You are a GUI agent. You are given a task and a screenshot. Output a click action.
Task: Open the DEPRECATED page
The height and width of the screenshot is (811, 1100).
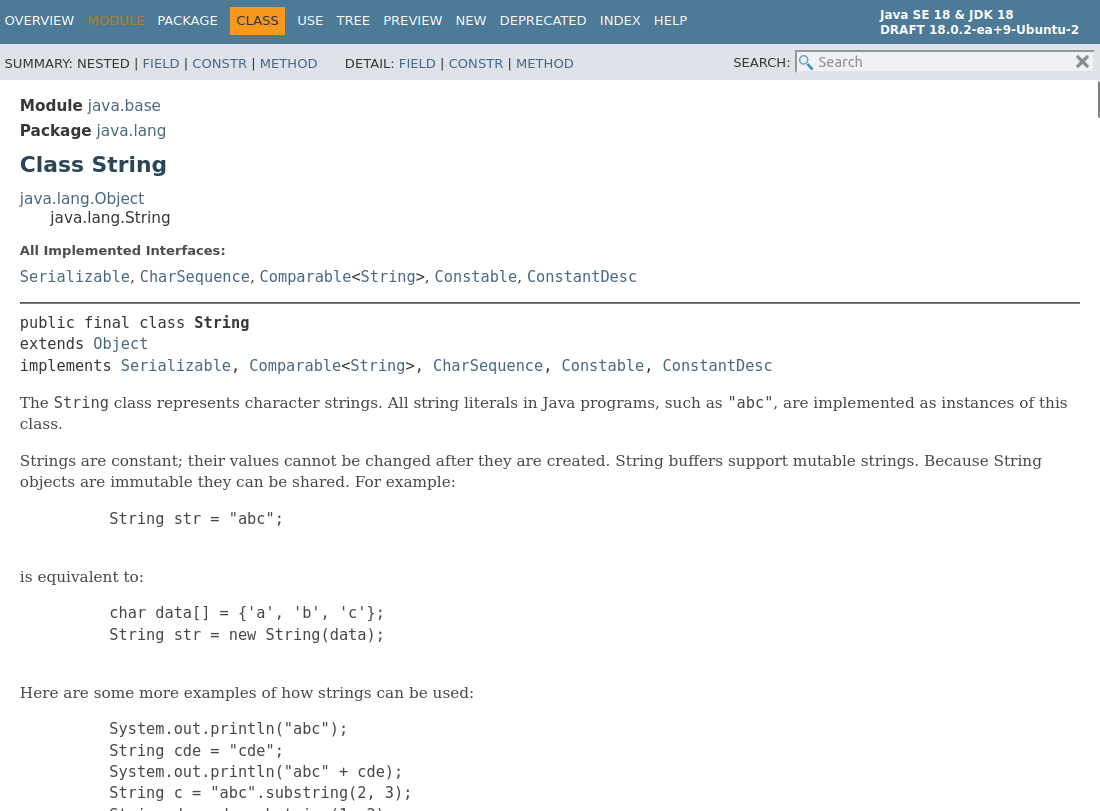point(542,20)
